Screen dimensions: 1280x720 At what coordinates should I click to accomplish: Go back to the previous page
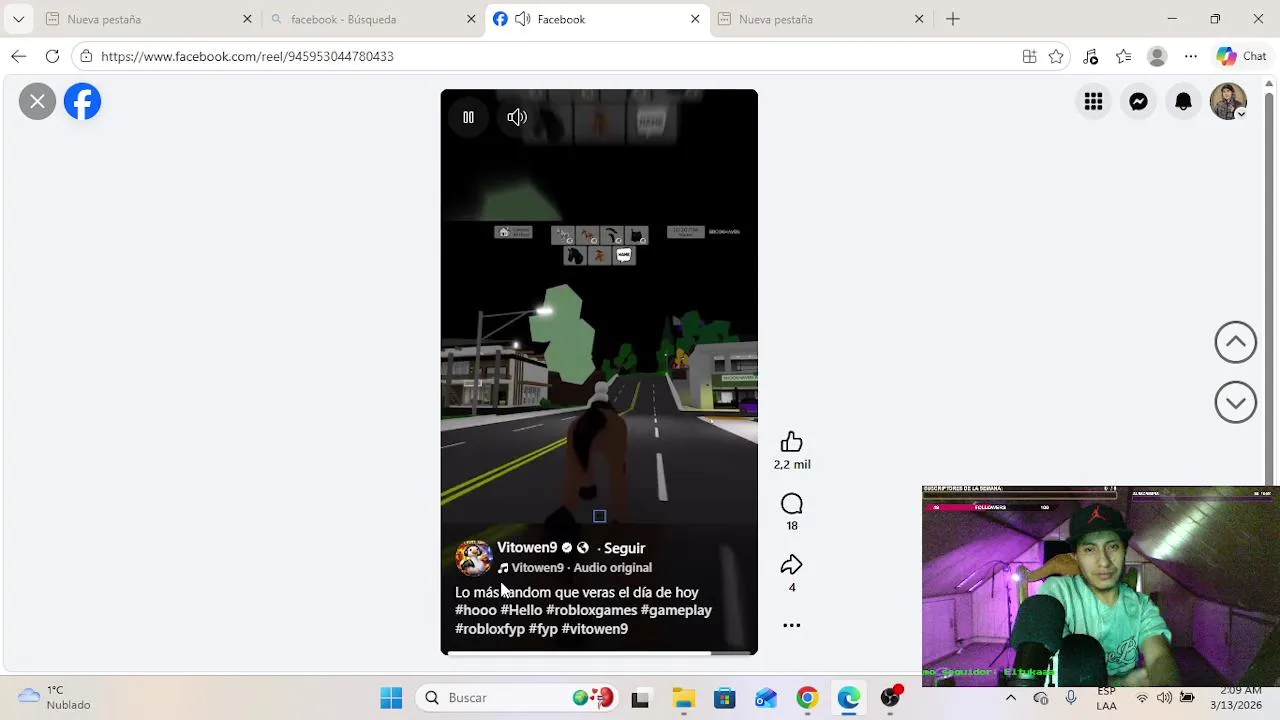(18, 56)
